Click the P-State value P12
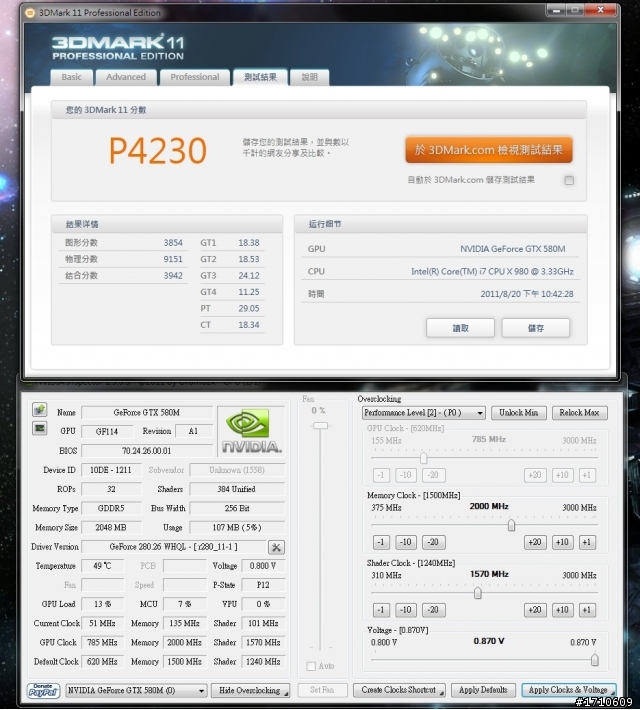This screenshot has width=640, height=710. (x=263, y=585)
